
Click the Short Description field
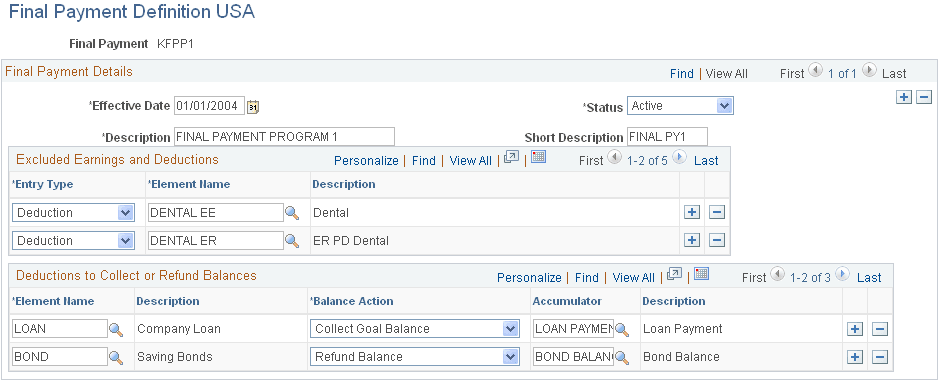point(668,137)
